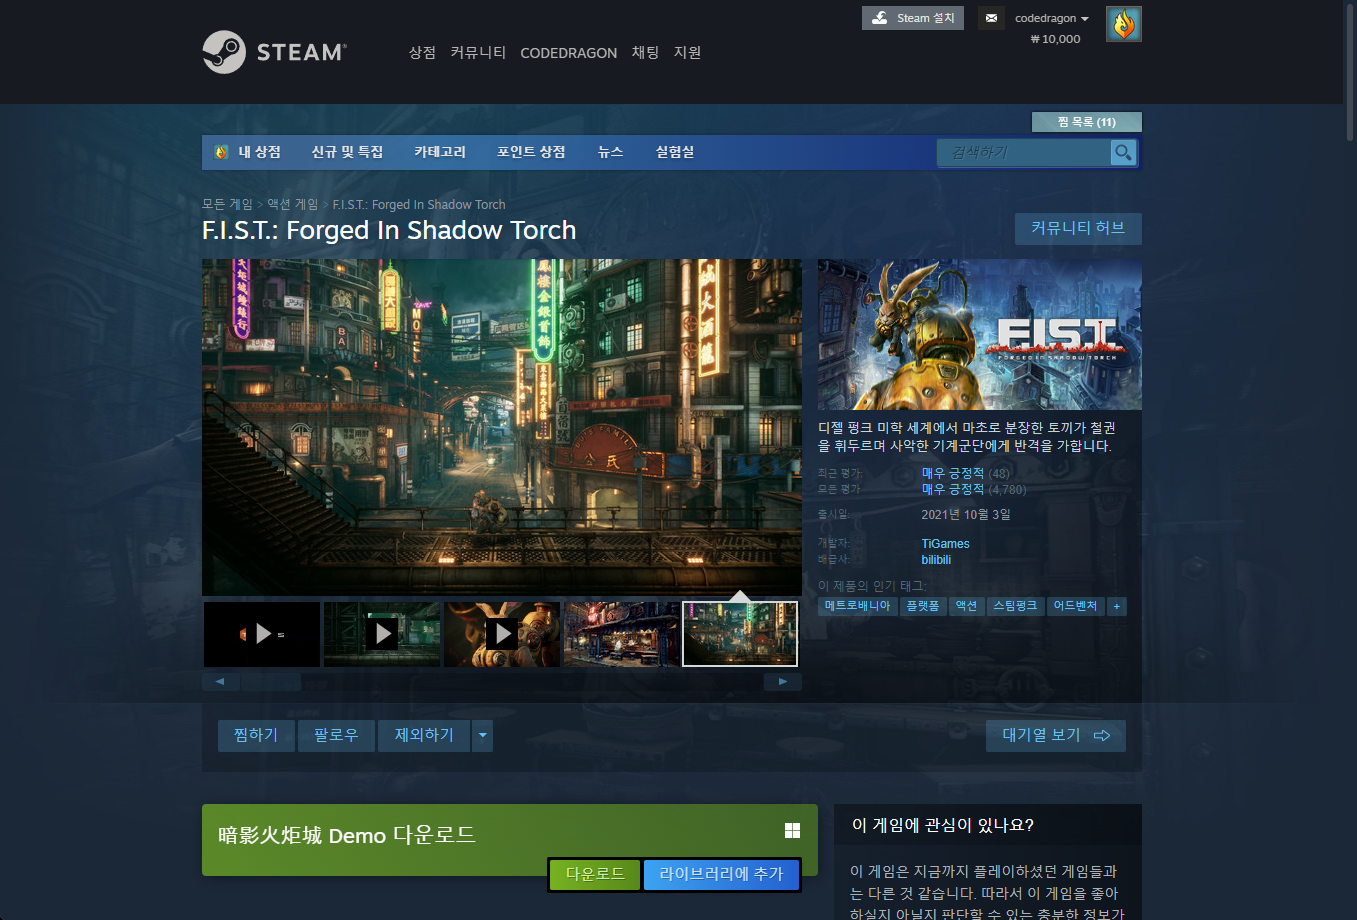Click the 액션 게임 breadcrumb link
The height and width of the screenshot is (920, 1357).
292,204
